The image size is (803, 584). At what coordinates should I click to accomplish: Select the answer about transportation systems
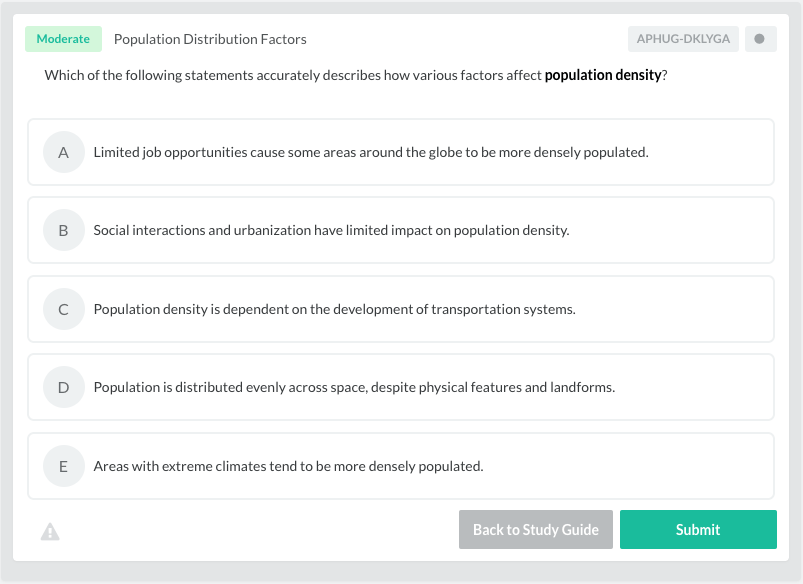coord(400,309)
